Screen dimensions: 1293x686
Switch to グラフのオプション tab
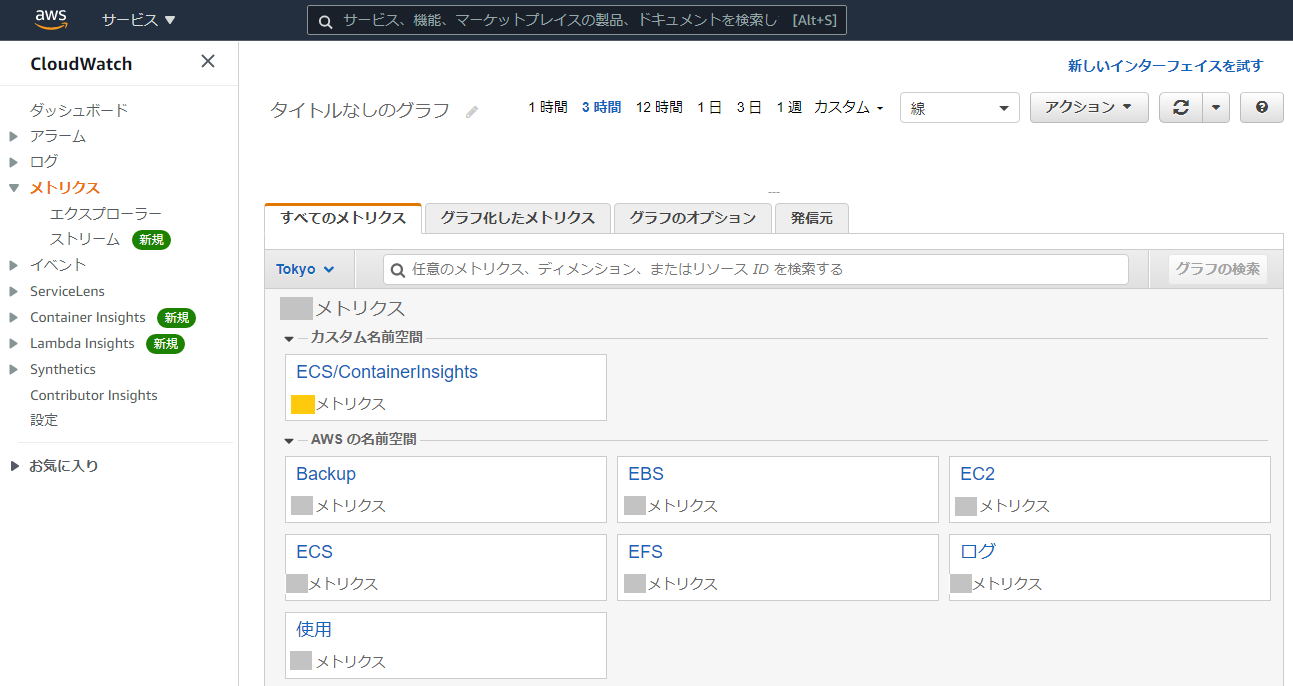pos(693,218)
